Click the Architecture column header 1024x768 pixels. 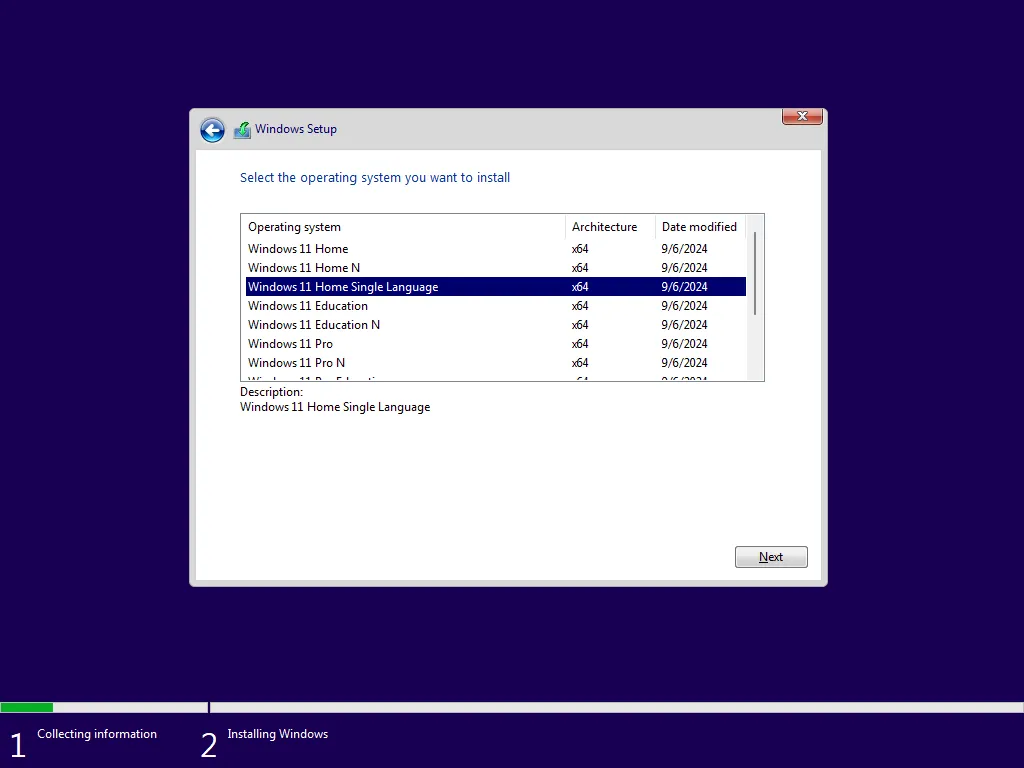606,226
